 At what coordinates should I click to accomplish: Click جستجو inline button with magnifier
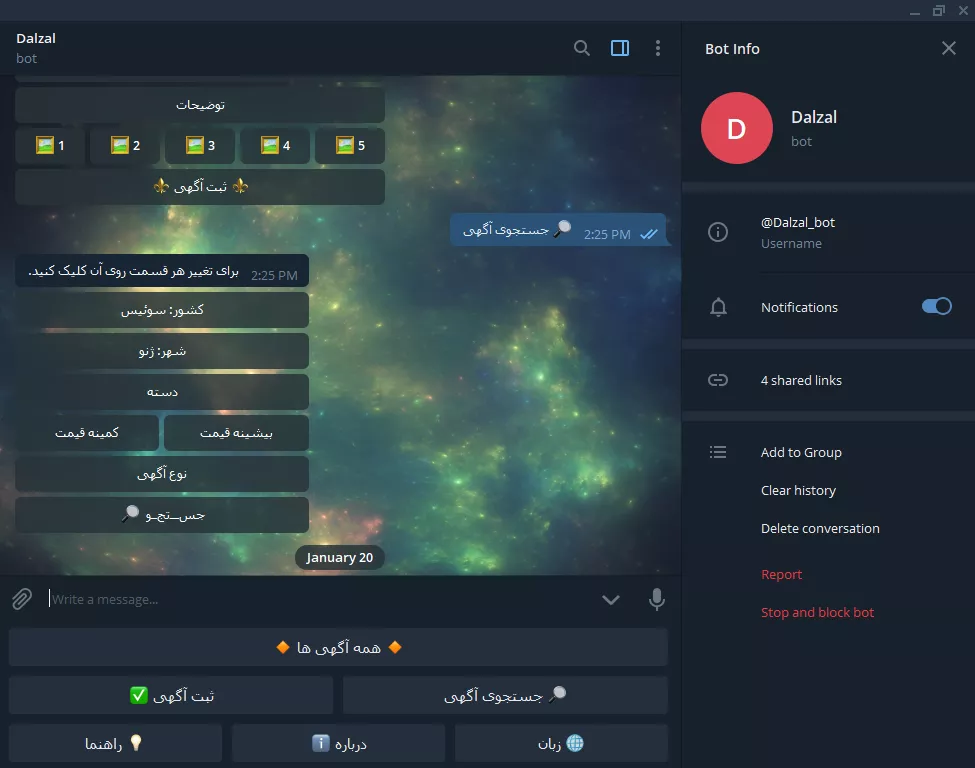coord(162,515)
